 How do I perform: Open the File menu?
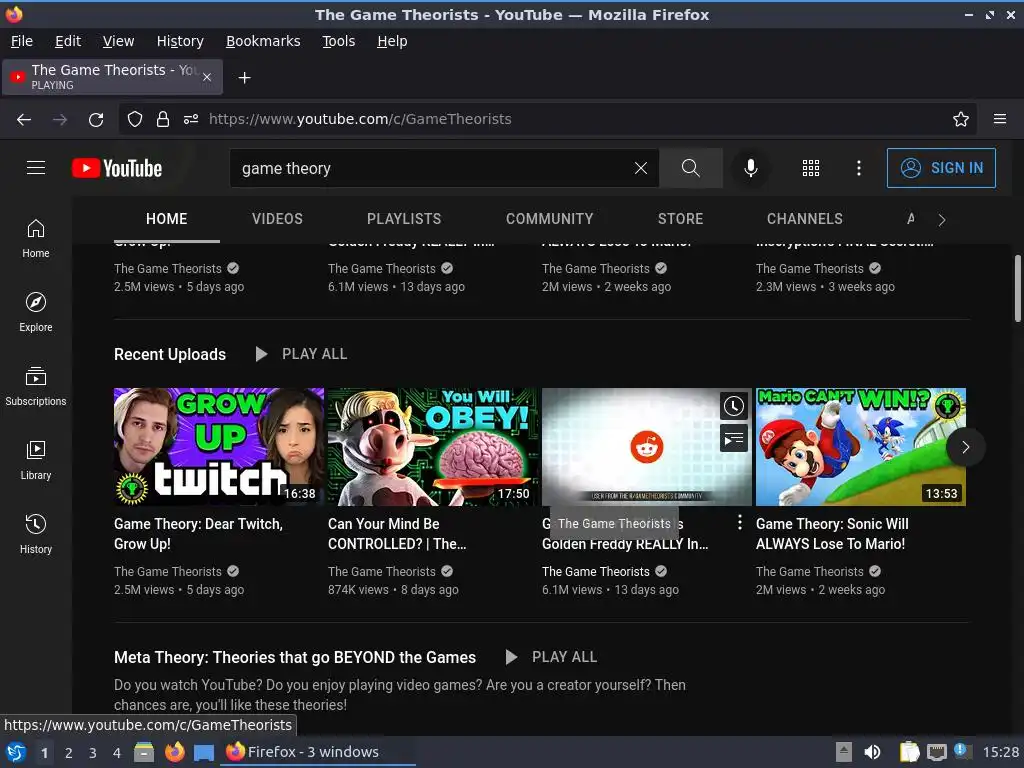coord(22,41)
